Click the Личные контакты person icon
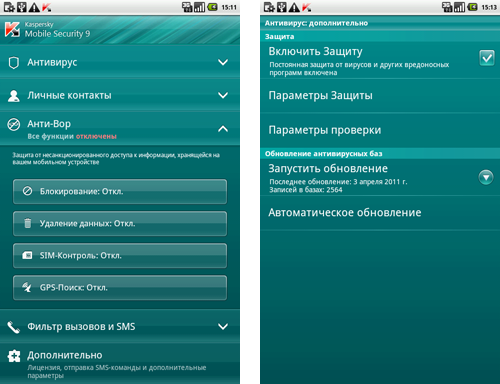The height and width of the screenshot is (384, 500). pyautogui.click(x=14, y=96)
